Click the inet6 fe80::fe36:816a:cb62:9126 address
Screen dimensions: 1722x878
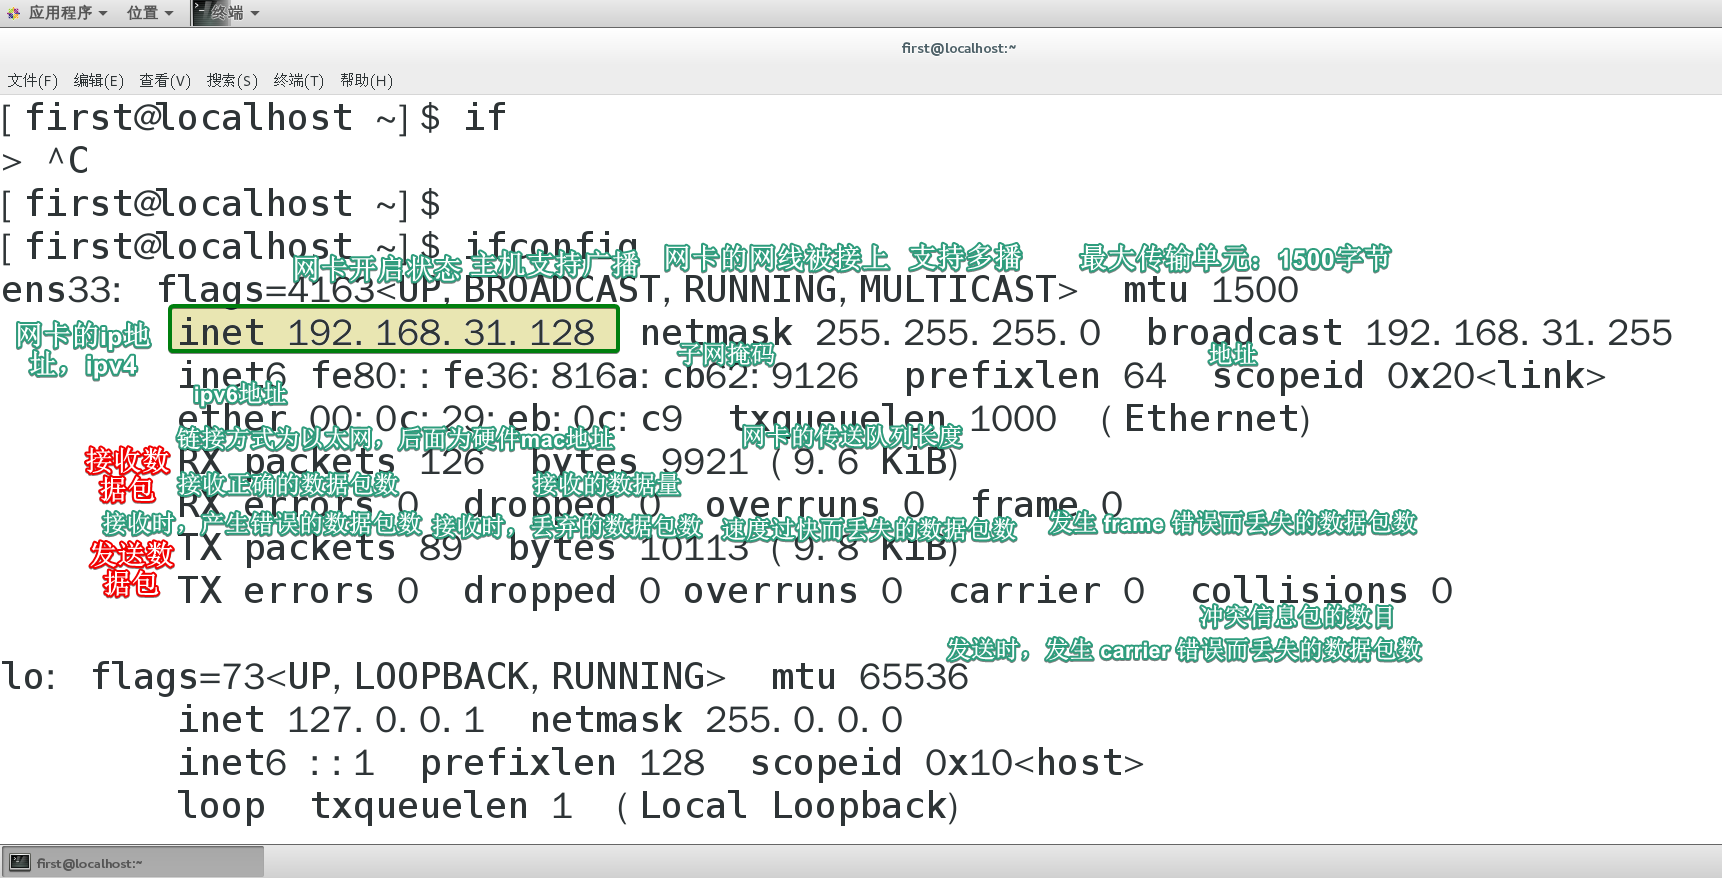tap(518, 376)
